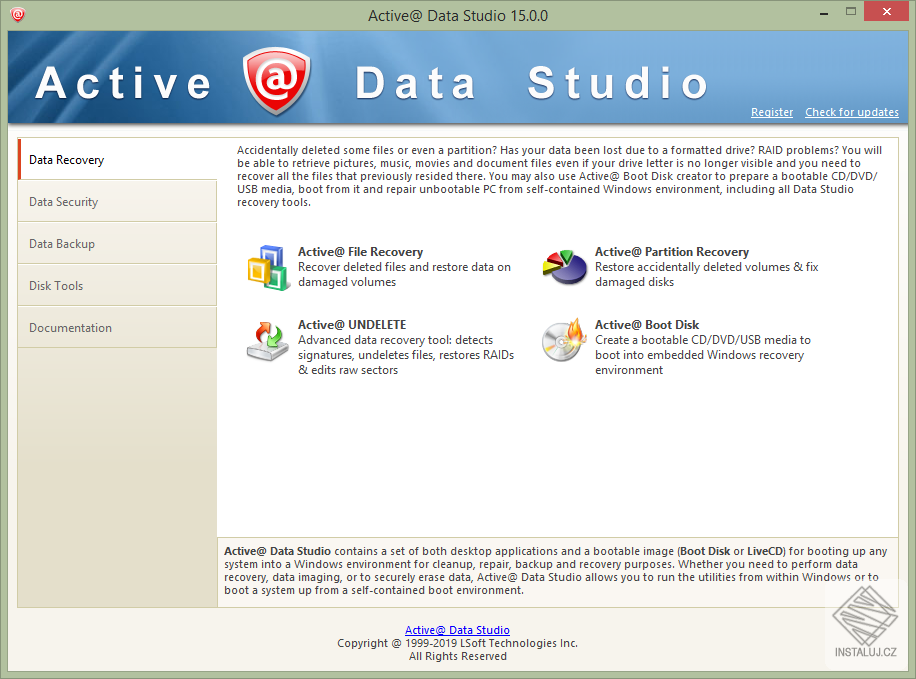
Task: Click the red shield logo in banner
Action: point(276,81)
